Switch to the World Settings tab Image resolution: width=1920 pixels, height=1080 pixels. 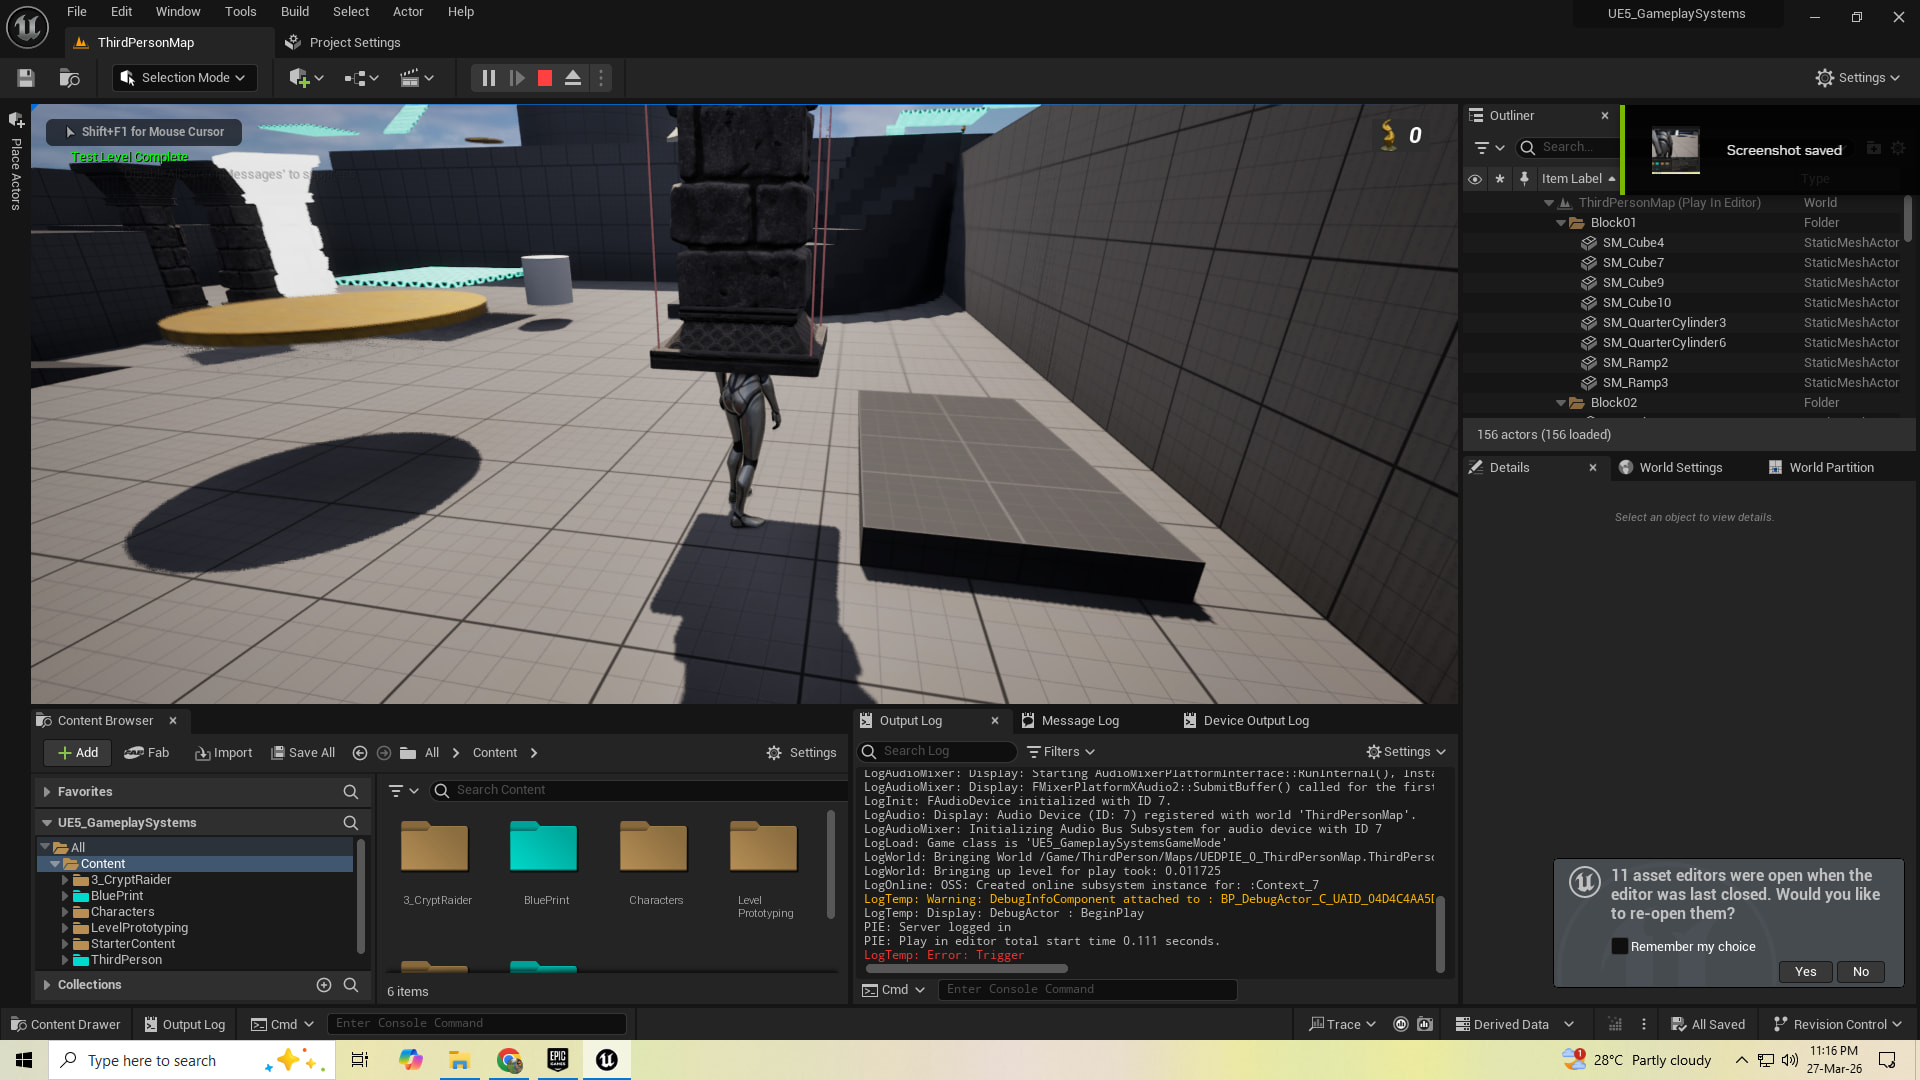(1680, 467)
